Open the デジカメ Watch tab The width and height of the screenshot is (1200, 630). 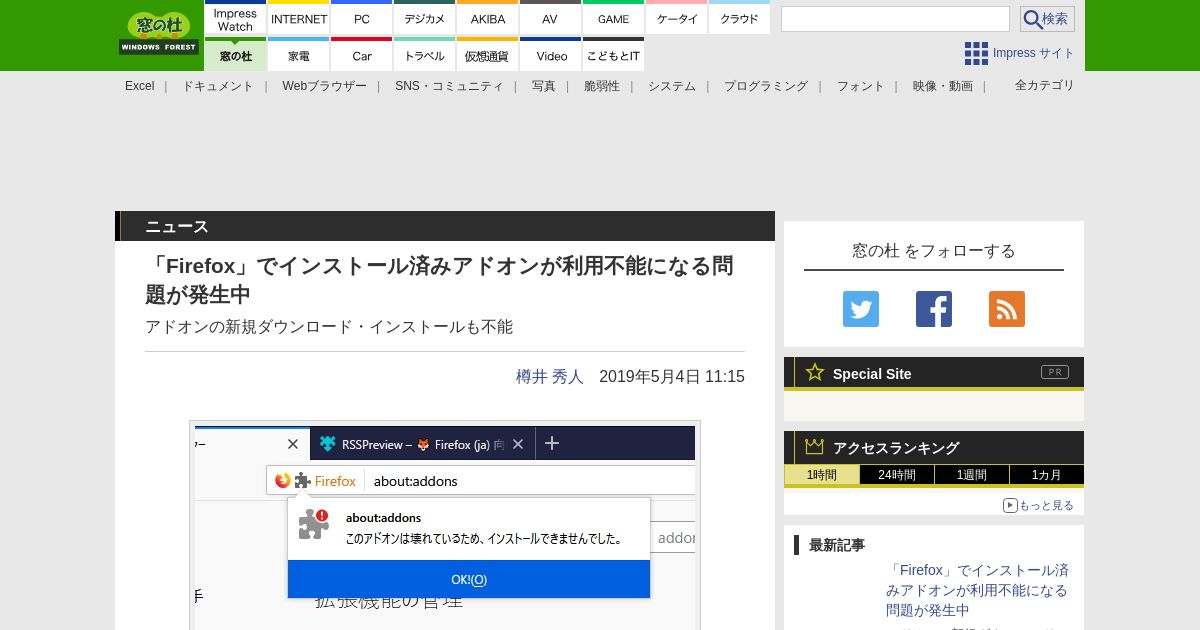click(424, 18)
